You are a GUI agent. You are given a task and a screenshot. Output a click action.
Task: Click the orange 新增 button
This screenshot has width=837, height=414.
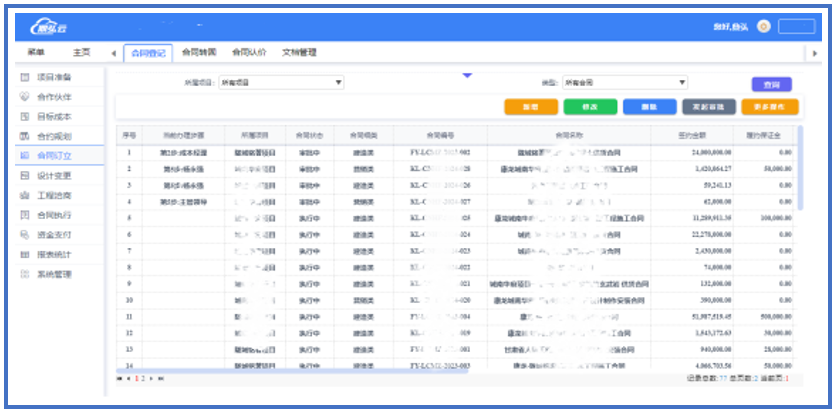click(x=531, y=107)
